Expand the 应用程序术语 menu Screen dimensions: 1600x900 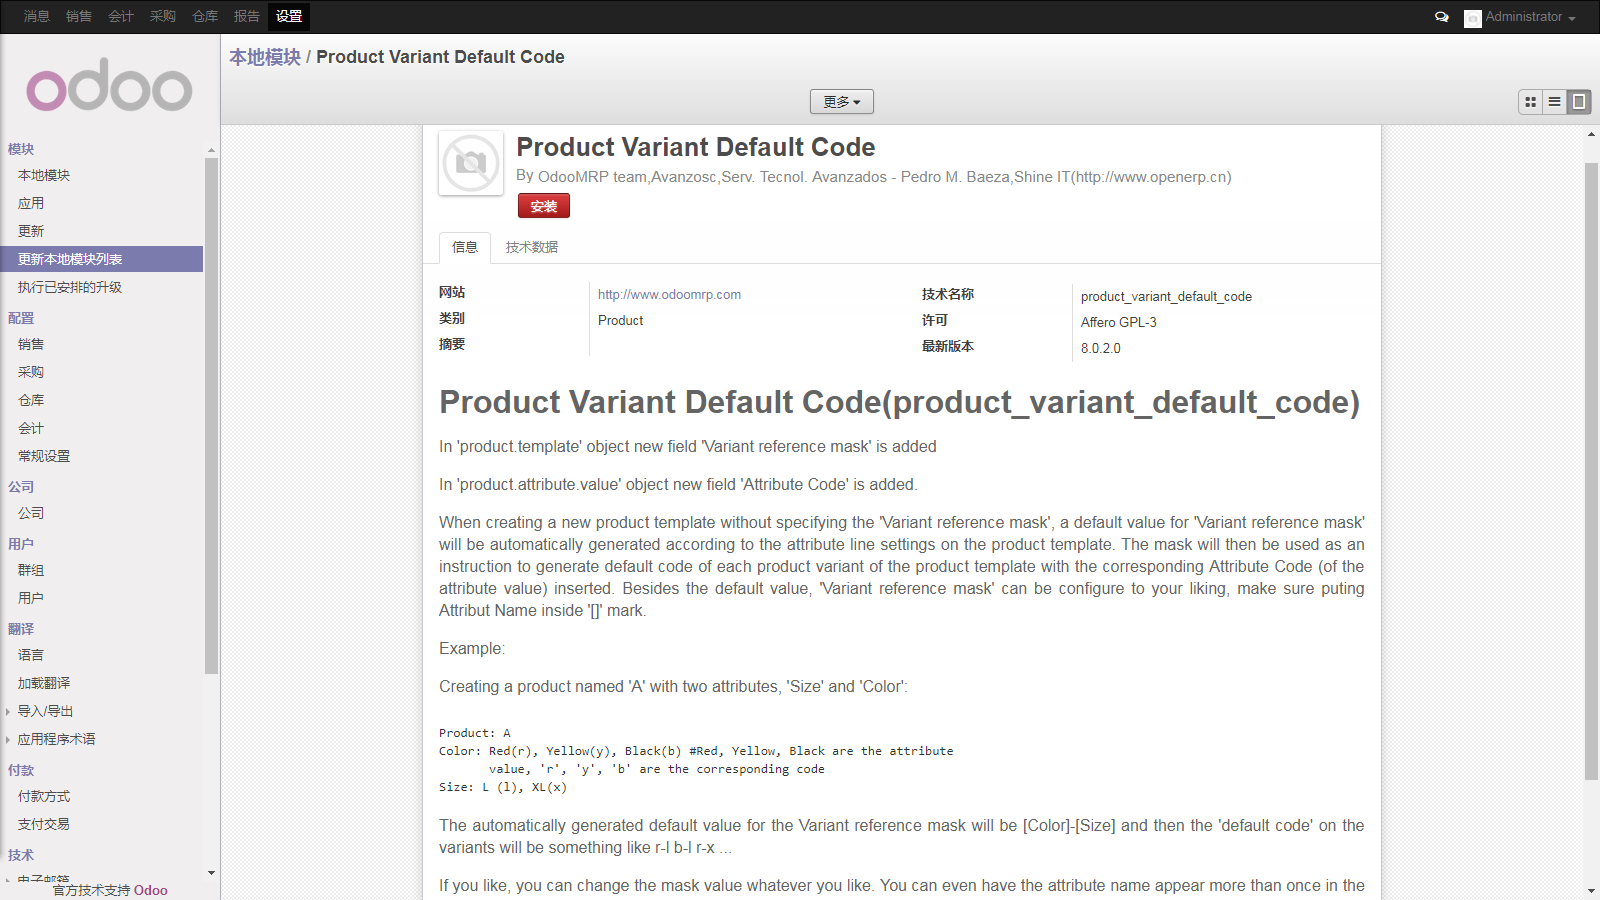click(x=56, y=739)
